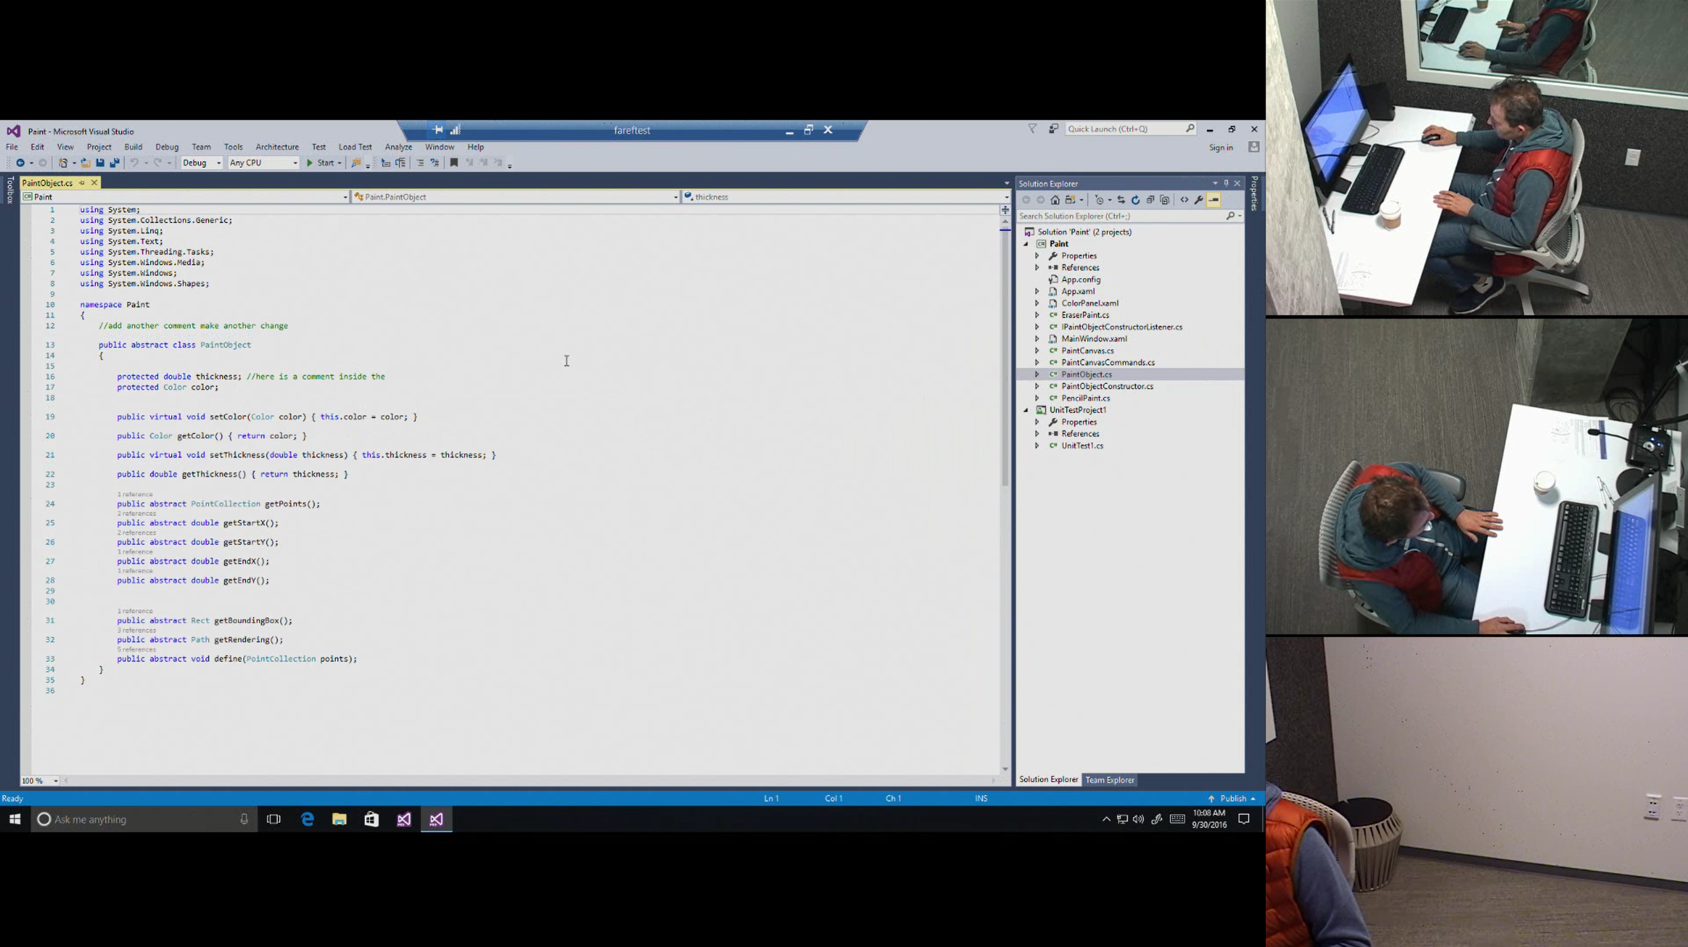1688x947 pixels.
Task: Click the Sign in link
Action: 1220,148
